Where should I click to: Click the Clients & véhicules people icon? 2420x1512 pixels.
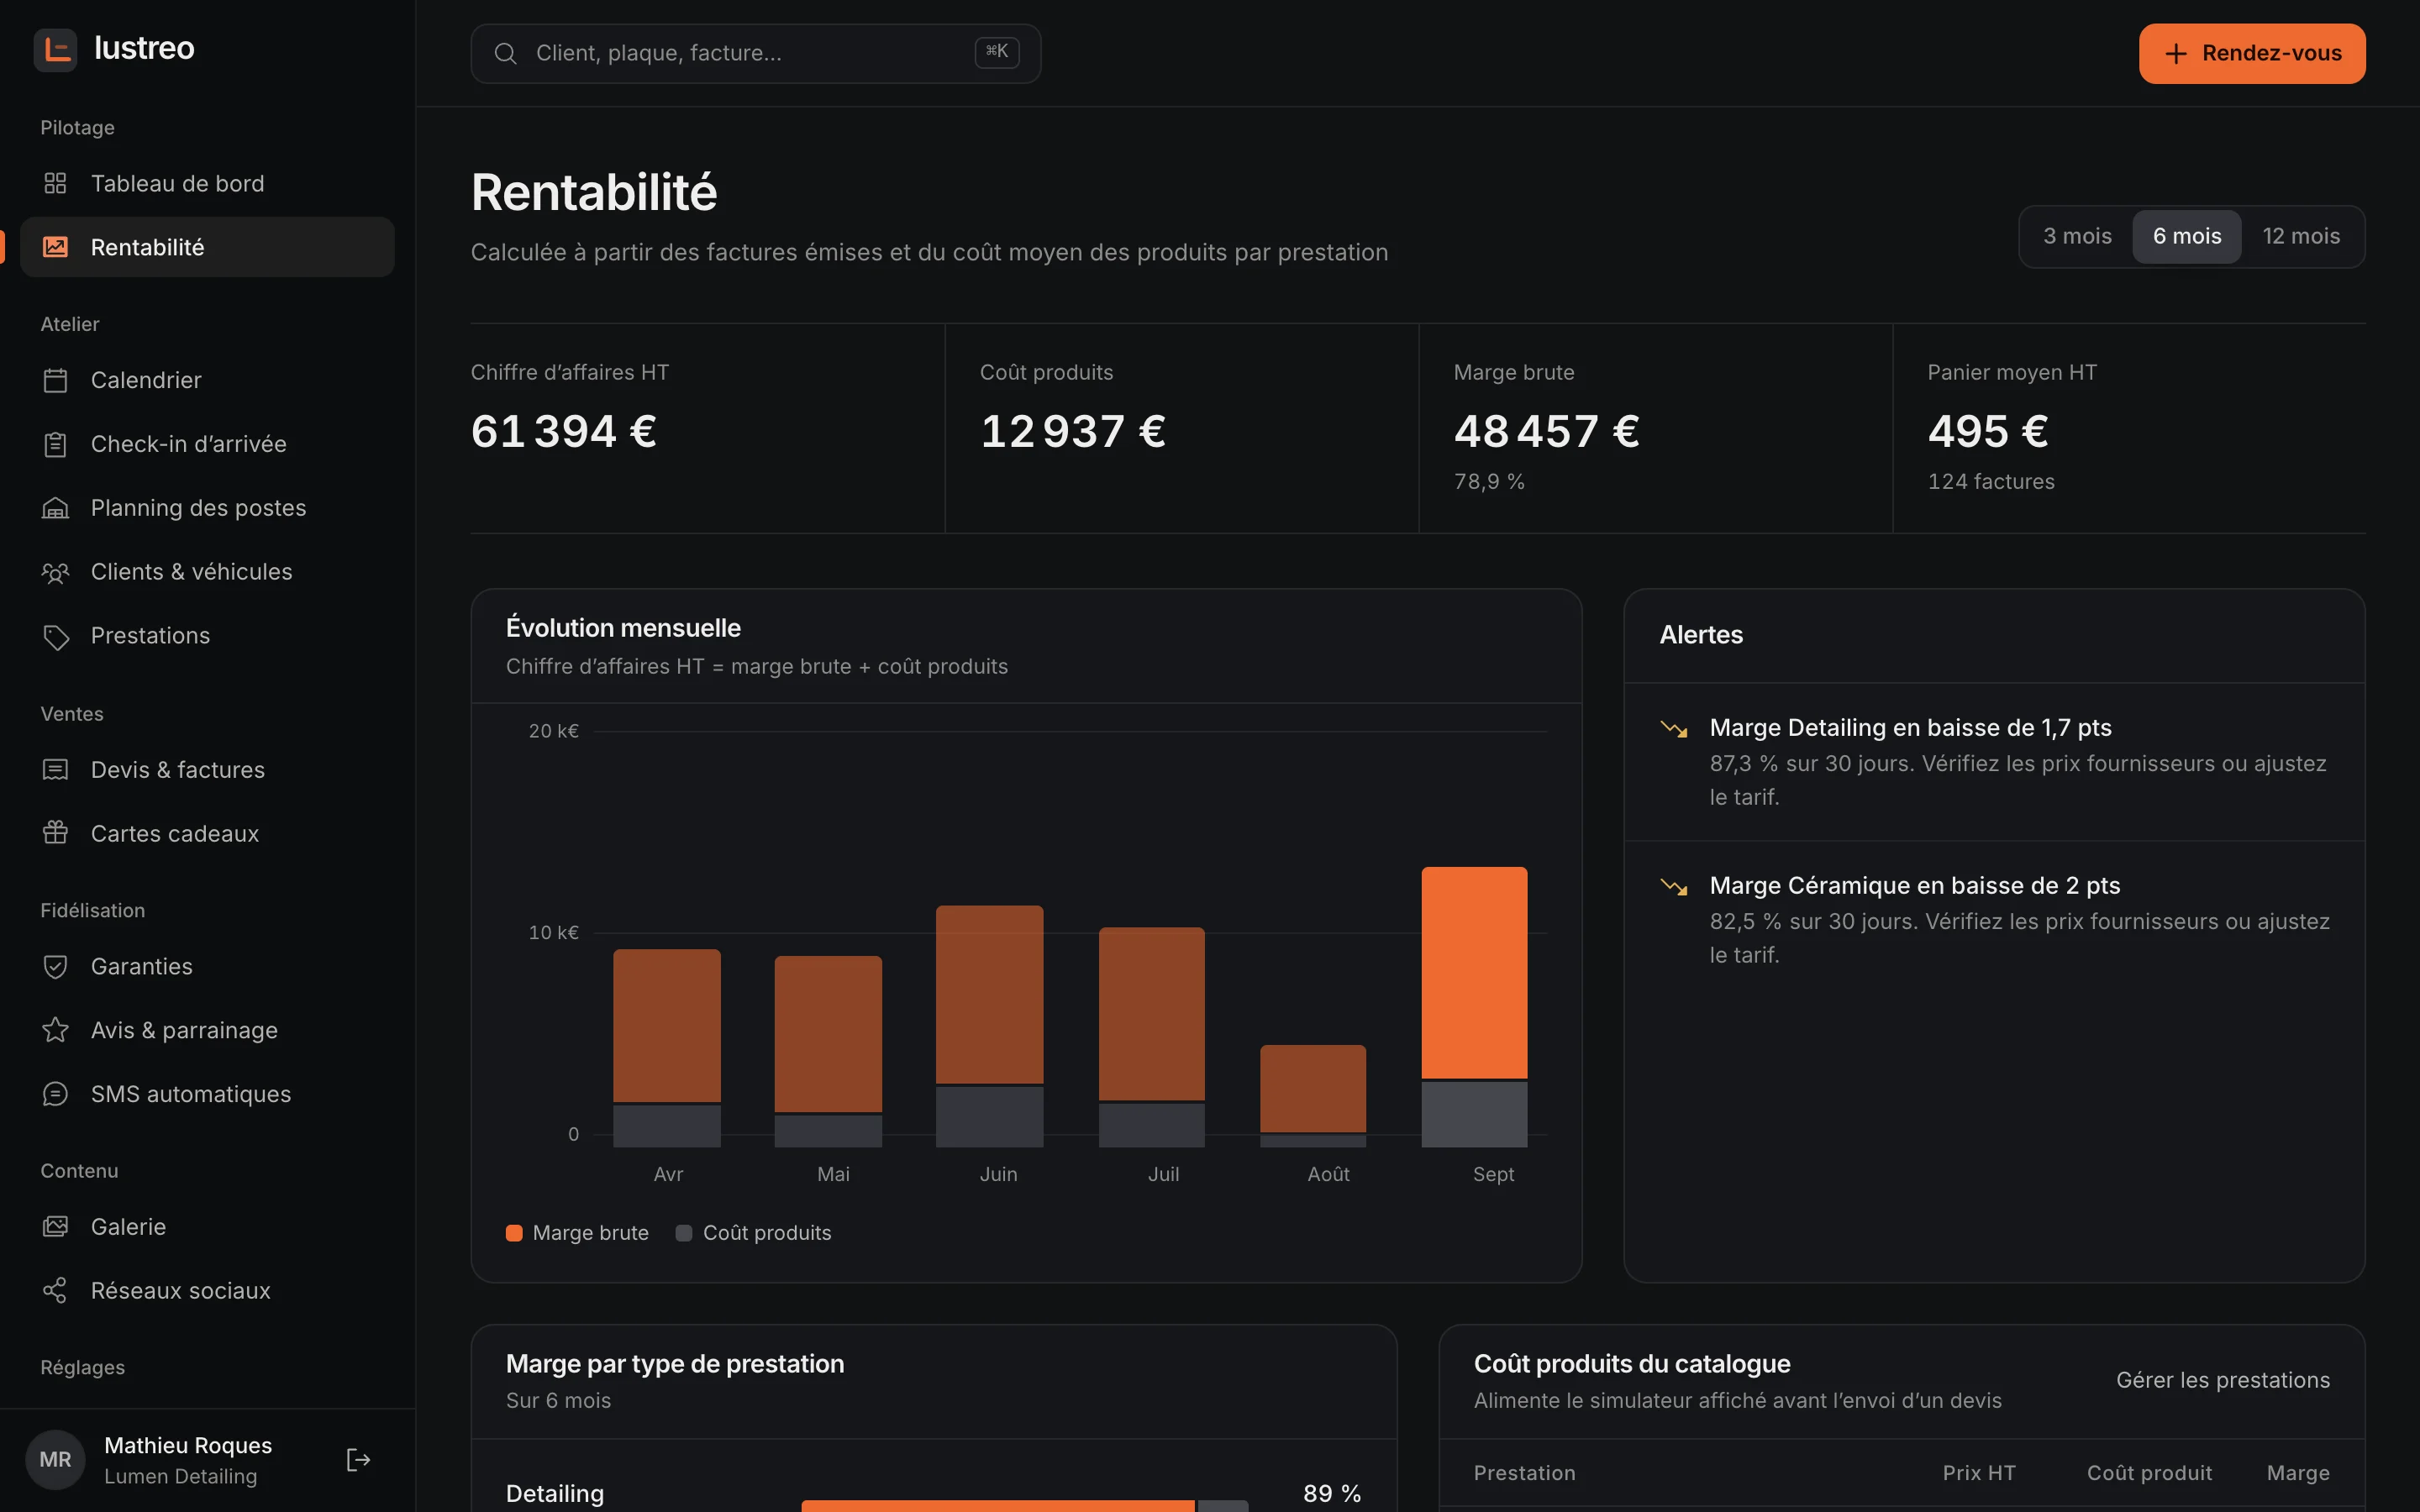coord(55,572)
